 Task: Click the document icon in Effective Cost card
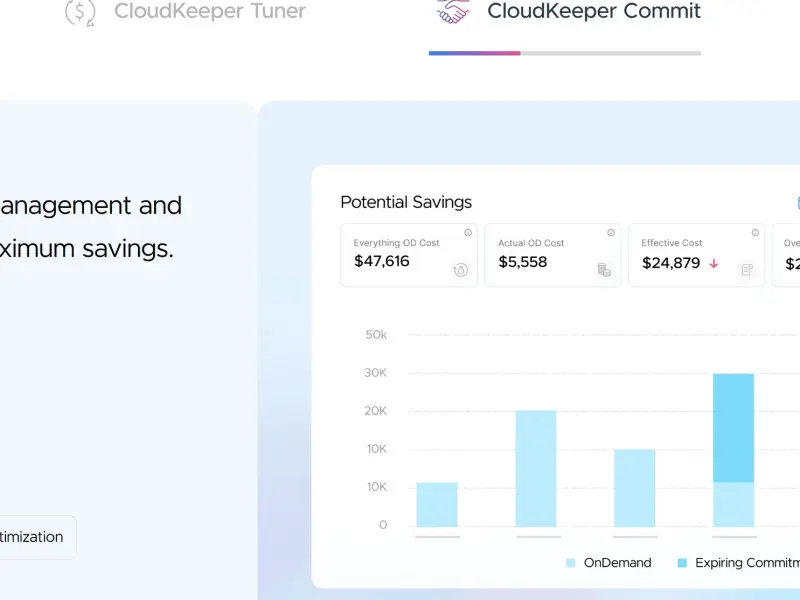point(747,269)
